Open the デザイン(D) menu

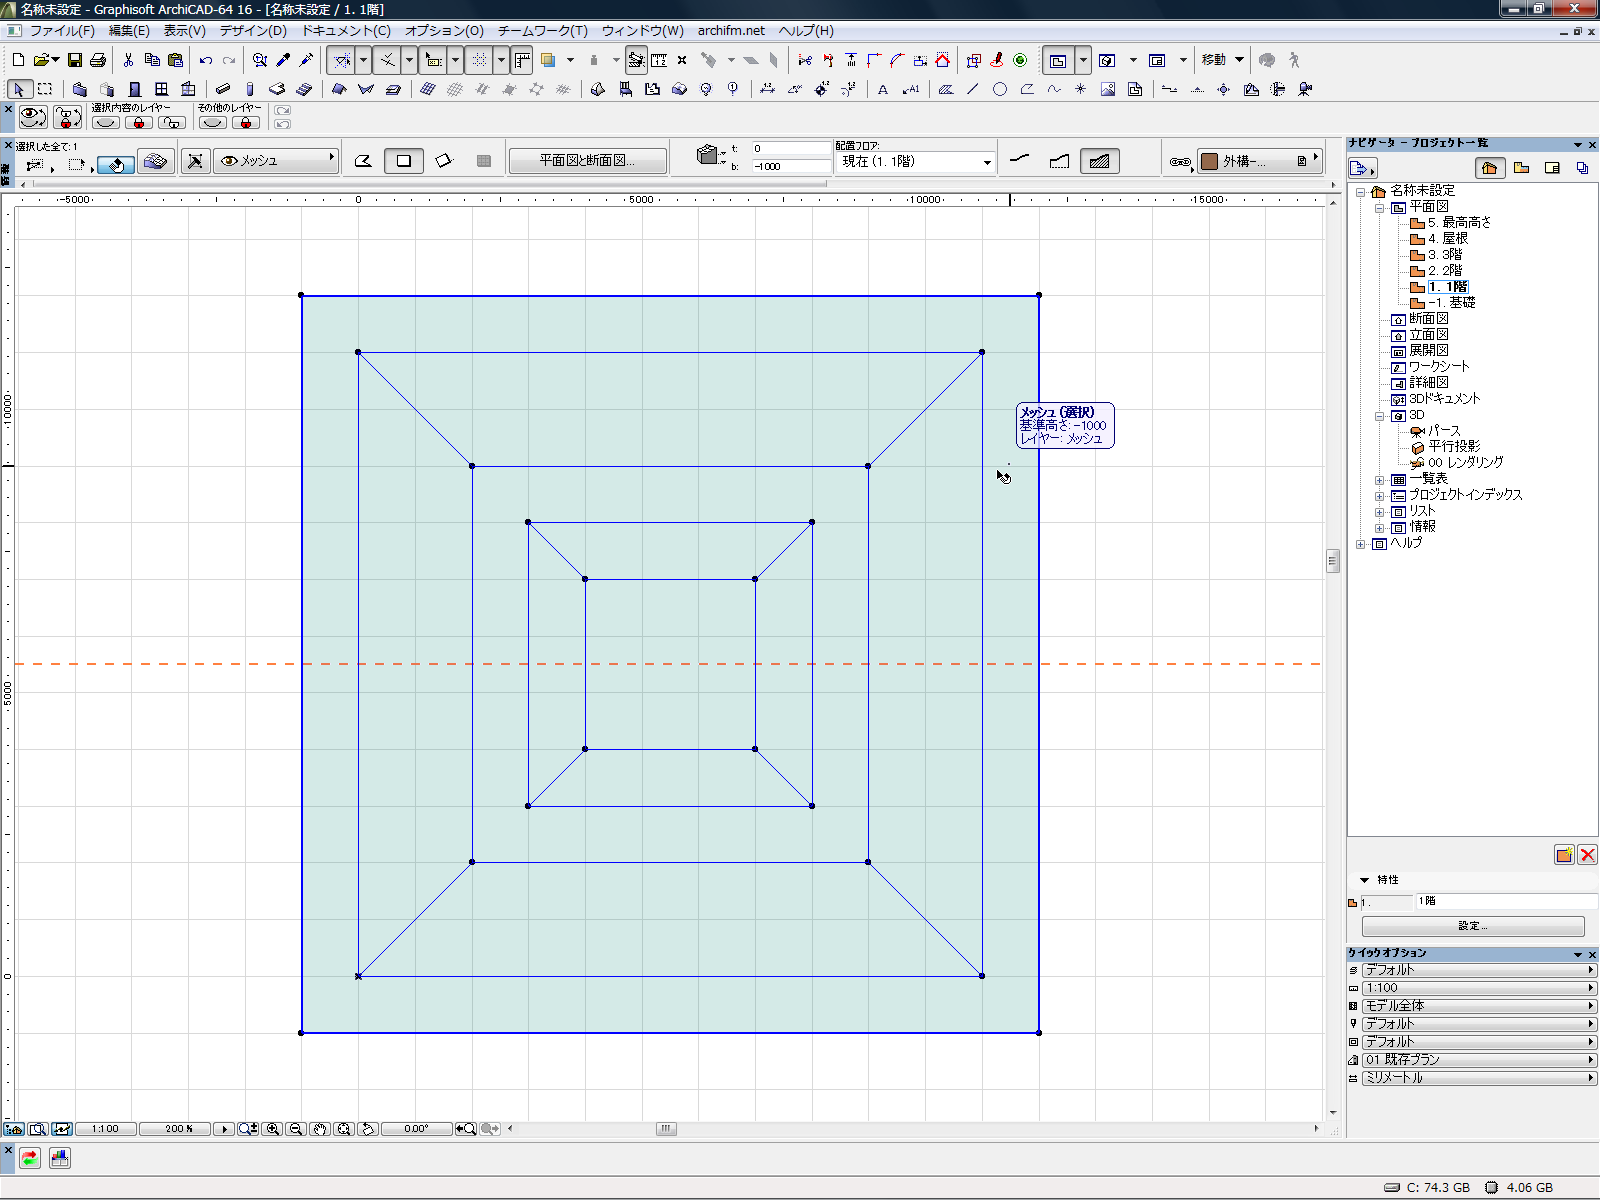tap(253, 31)
